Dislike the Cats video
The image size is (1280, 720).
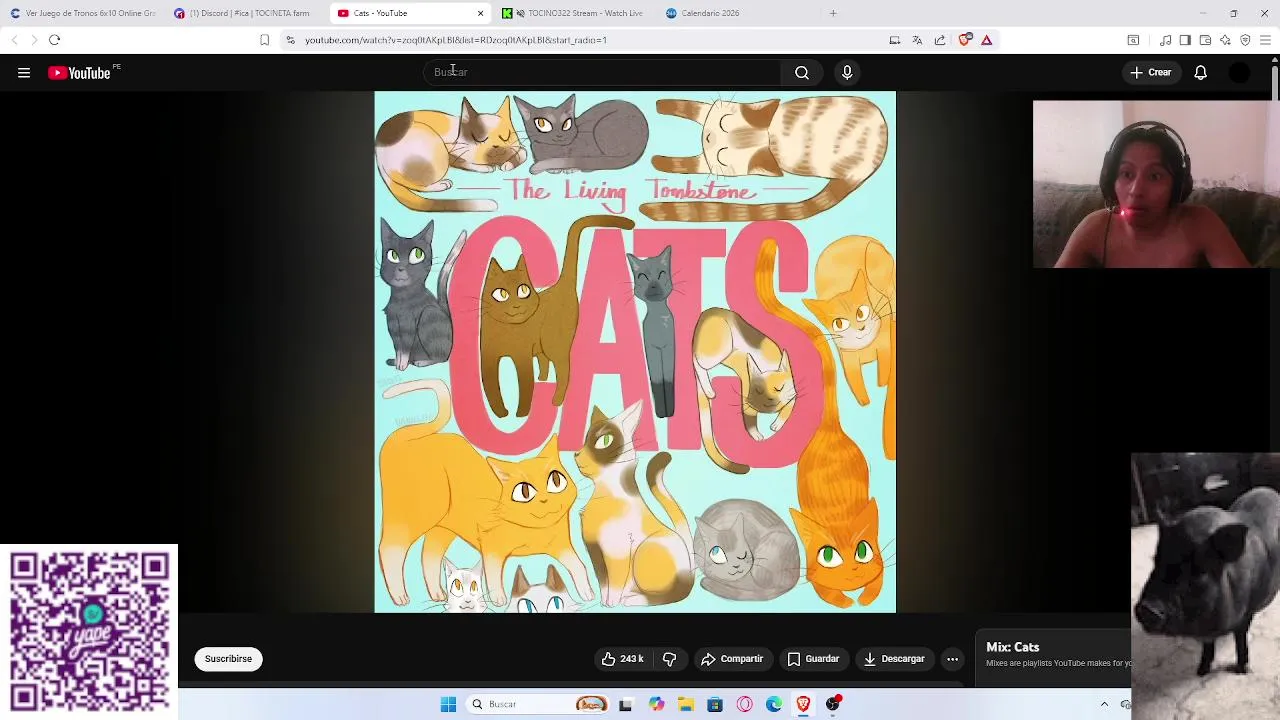[670, 659]
